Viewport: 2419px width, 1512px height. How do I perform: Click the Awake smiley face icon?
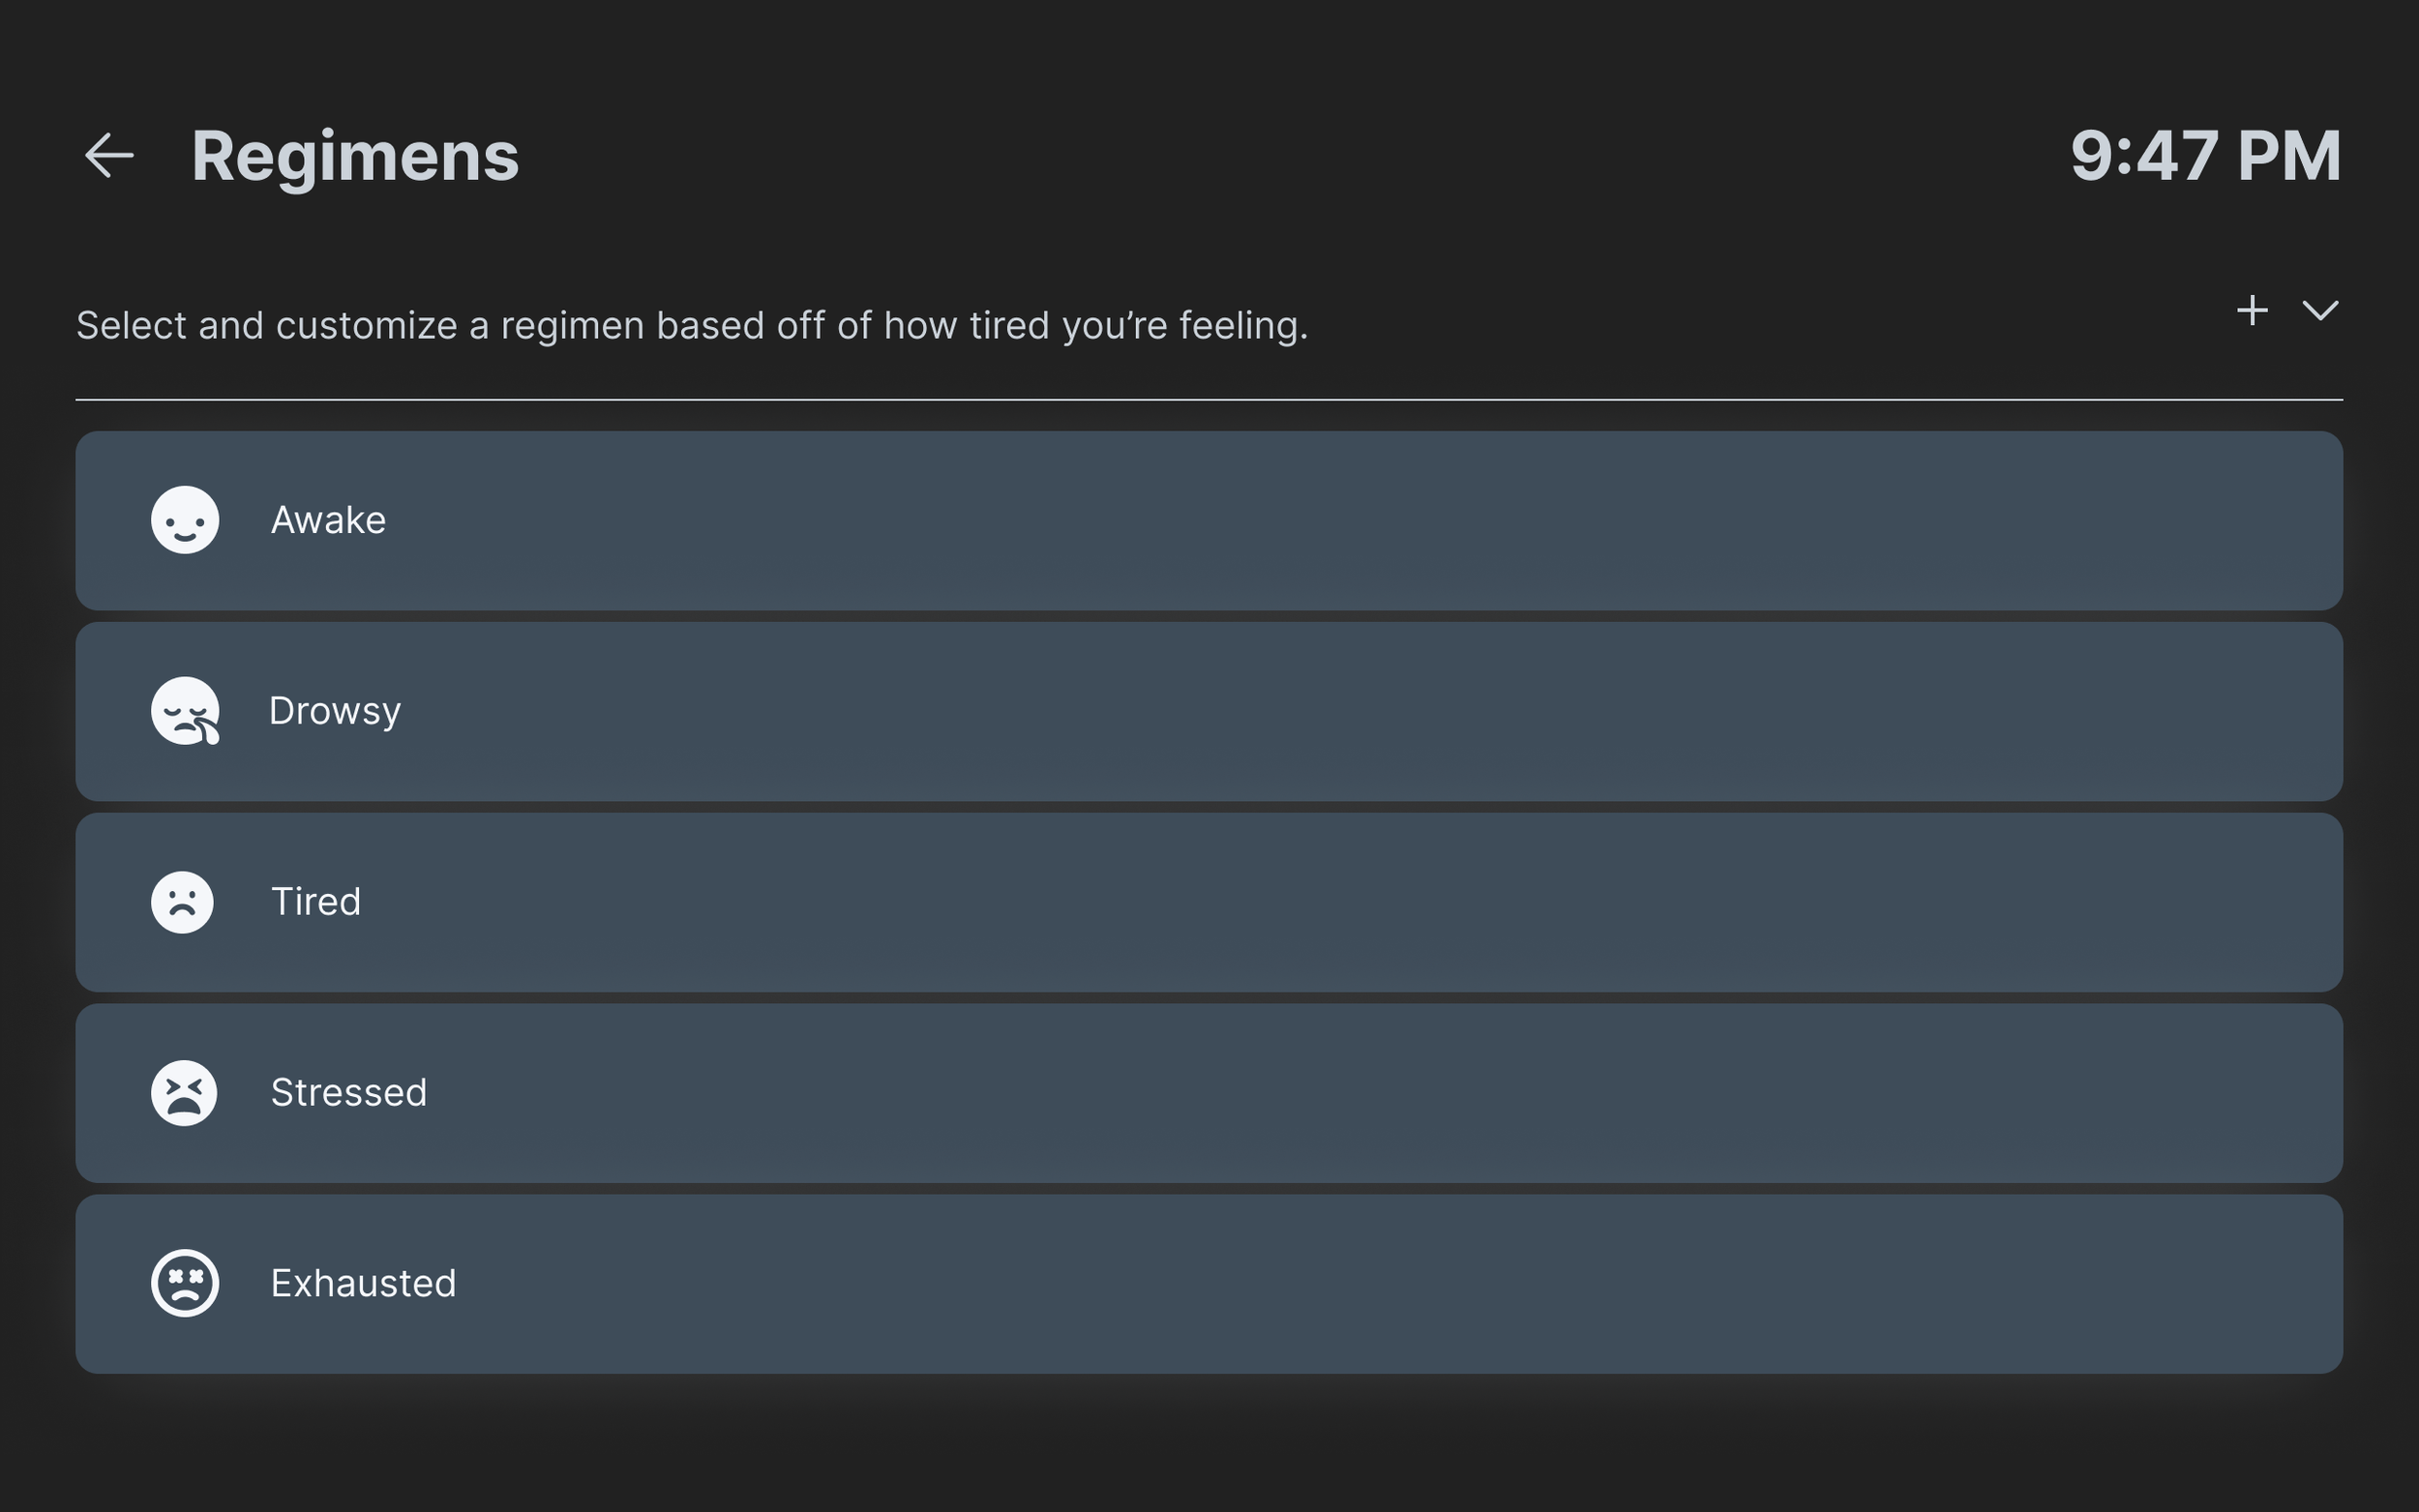coord(185,520)
